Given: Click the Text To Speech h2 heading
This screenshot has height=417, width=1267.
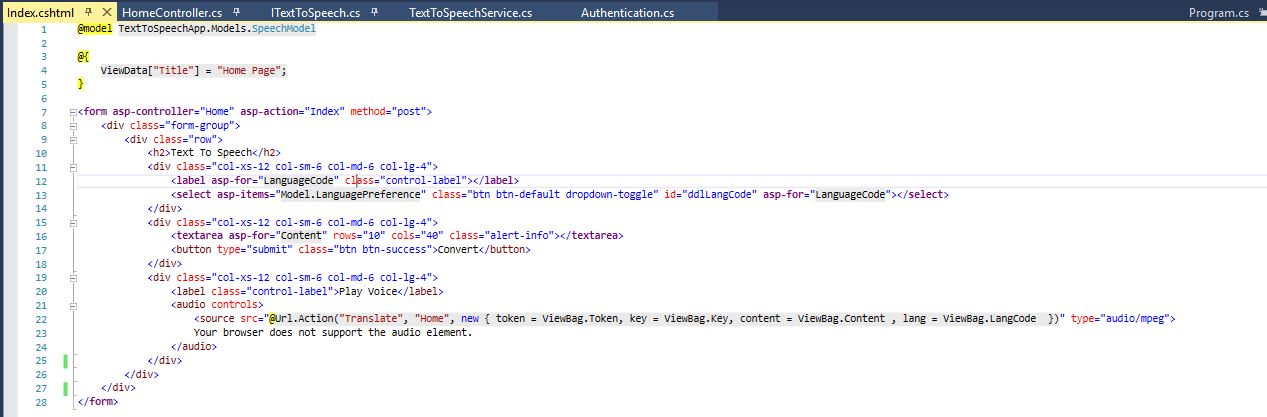Looking at the screenshot, I should point(212,153).
